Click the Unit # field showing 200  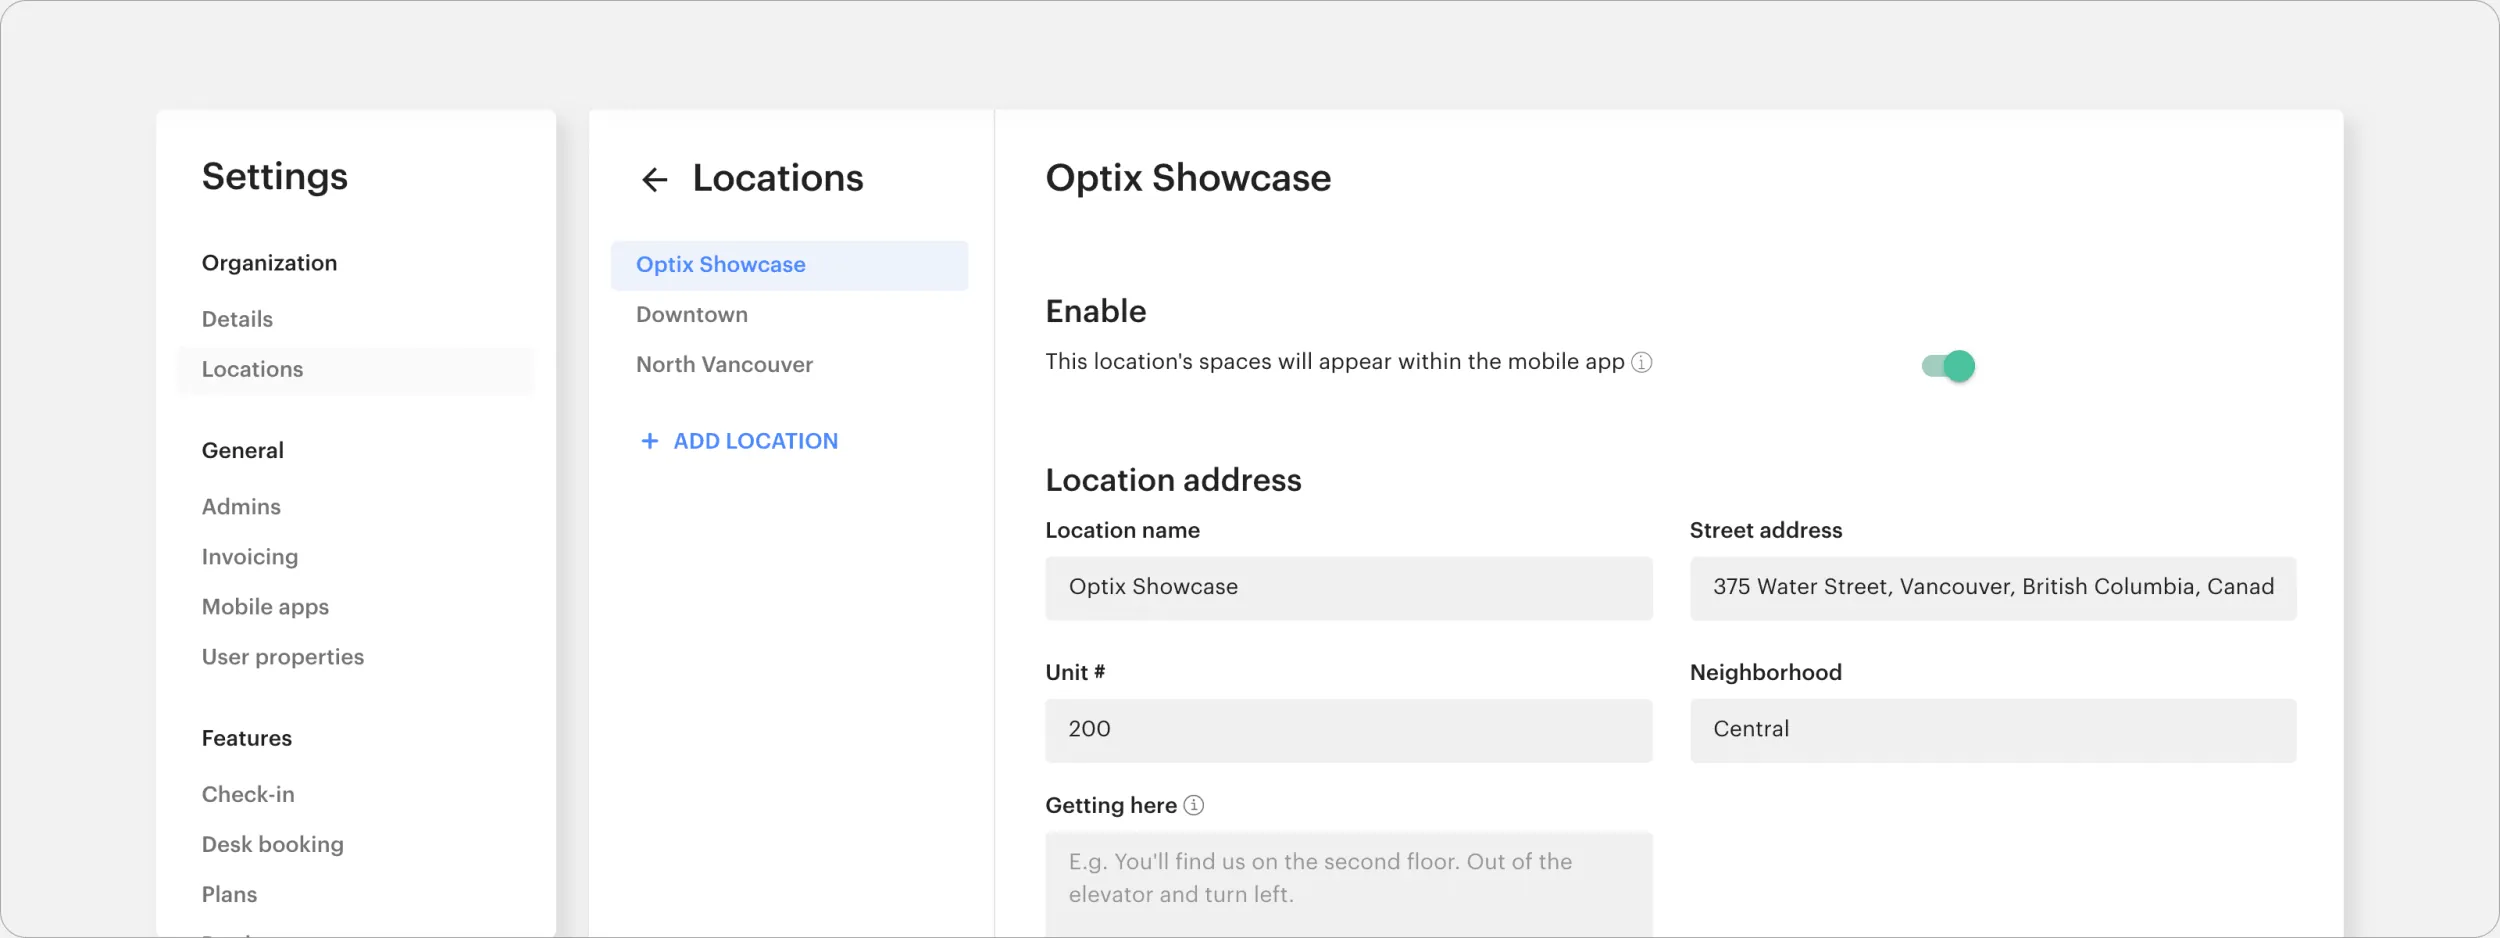1348,730
